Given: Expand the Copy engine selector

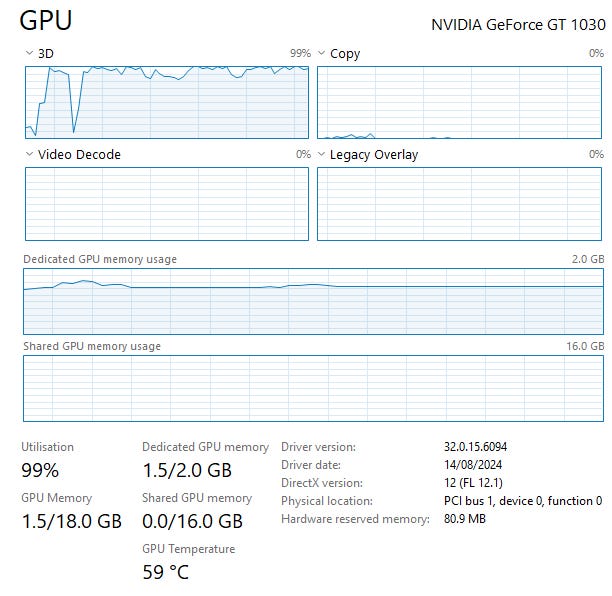Looking at the screenshot, I should 322,53.
